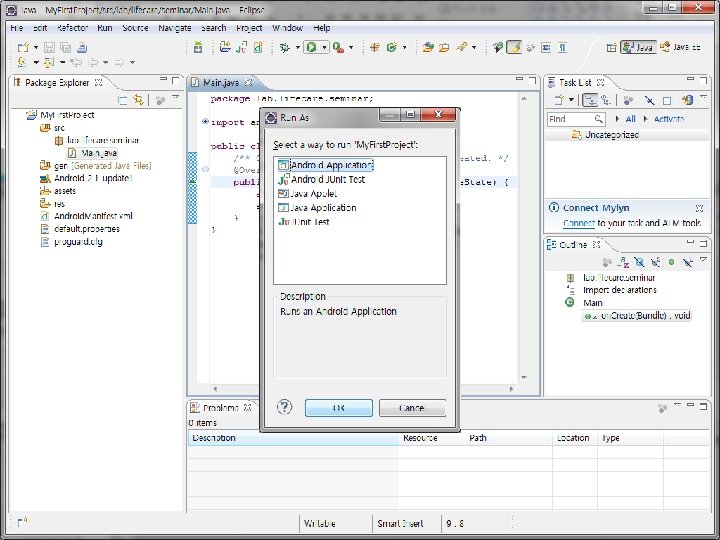Click the Open Perspective icon

[x=611, y=47]
